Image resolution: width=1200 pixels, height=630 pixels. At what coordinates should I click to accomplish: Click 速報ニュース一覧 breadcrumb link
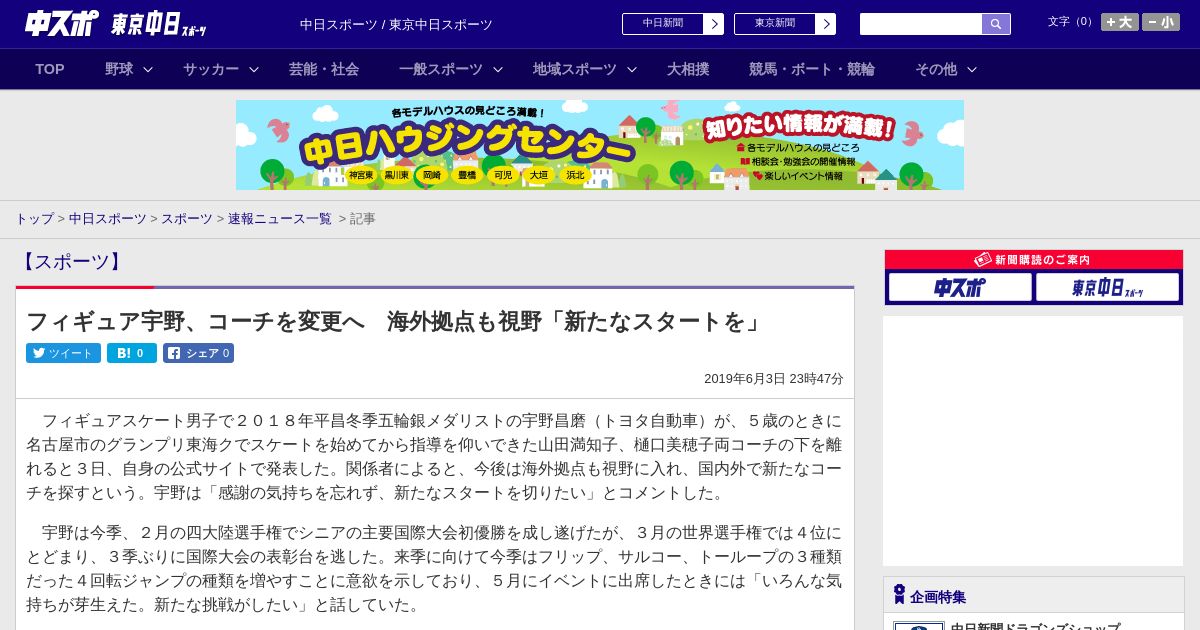(x=280, y=218)
